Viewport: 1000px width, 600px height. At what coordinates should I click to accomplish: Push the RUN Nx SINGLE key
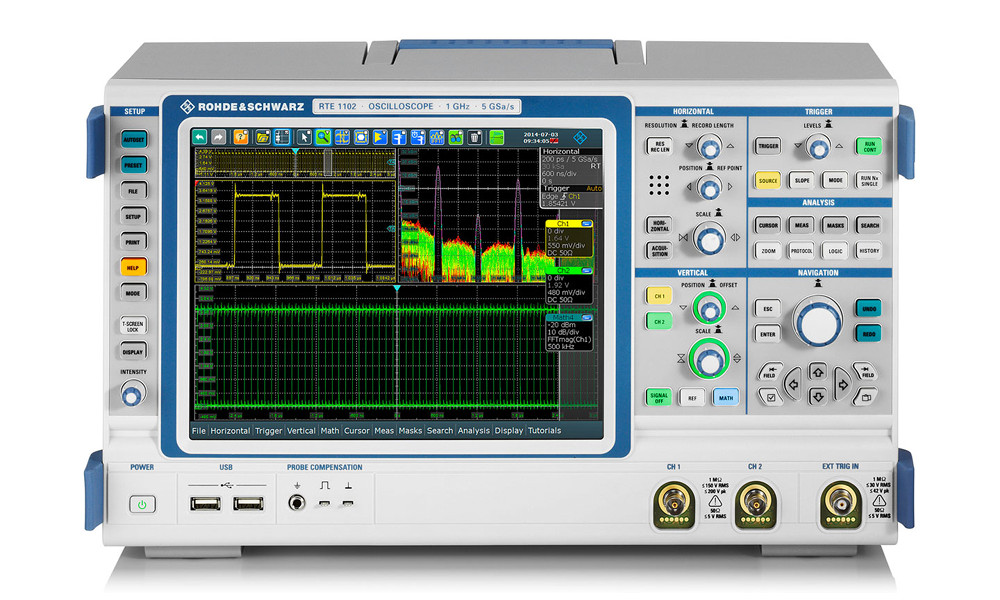click(869, 180)
